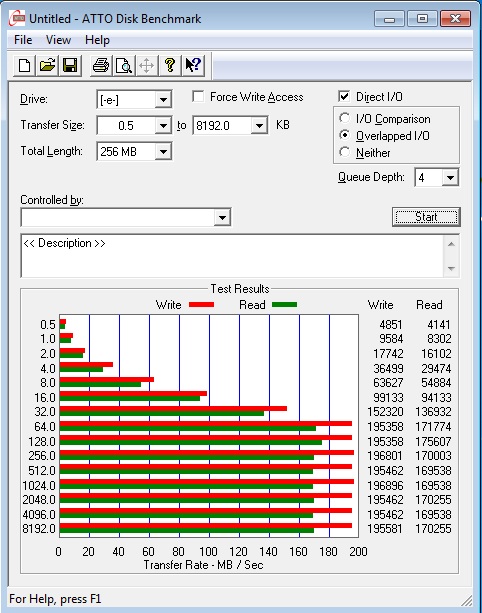The image size is (482, 613).
Task: Click the 1024.0 row label in chart
Action: click(39, 486)
